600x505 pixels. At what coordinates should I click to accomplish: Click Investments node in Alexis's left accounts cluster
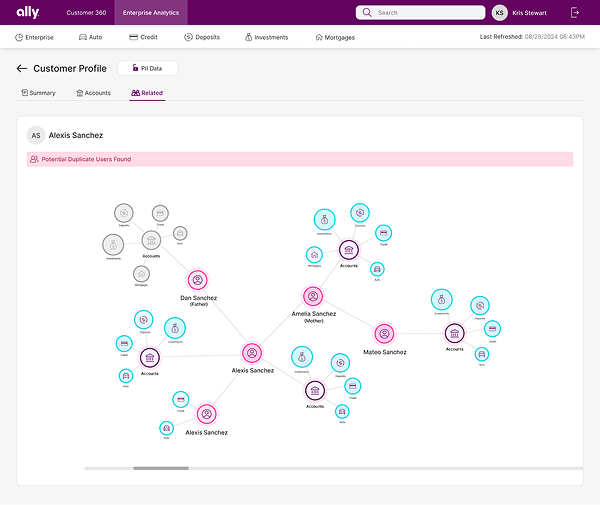click(x=175, y=328)
